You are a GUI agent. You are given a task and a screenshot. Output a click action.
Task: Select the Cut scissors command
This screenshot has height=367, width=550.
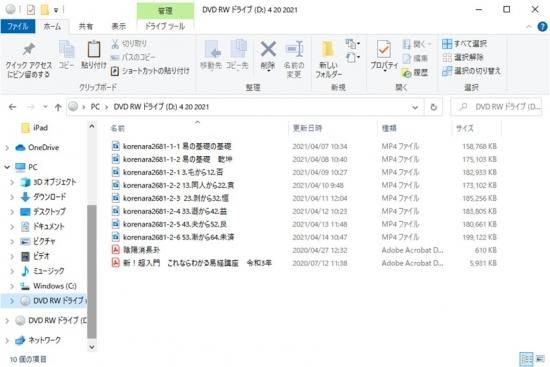tap(129, 44)
